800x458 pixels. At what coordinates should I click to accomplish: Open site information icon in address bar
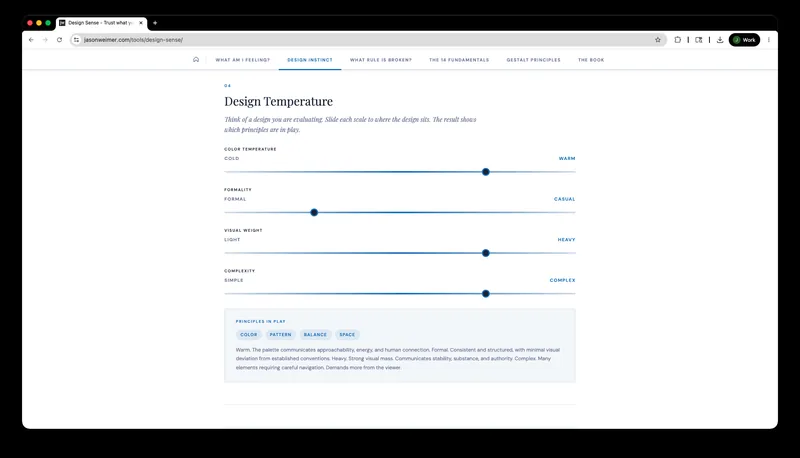77,40
